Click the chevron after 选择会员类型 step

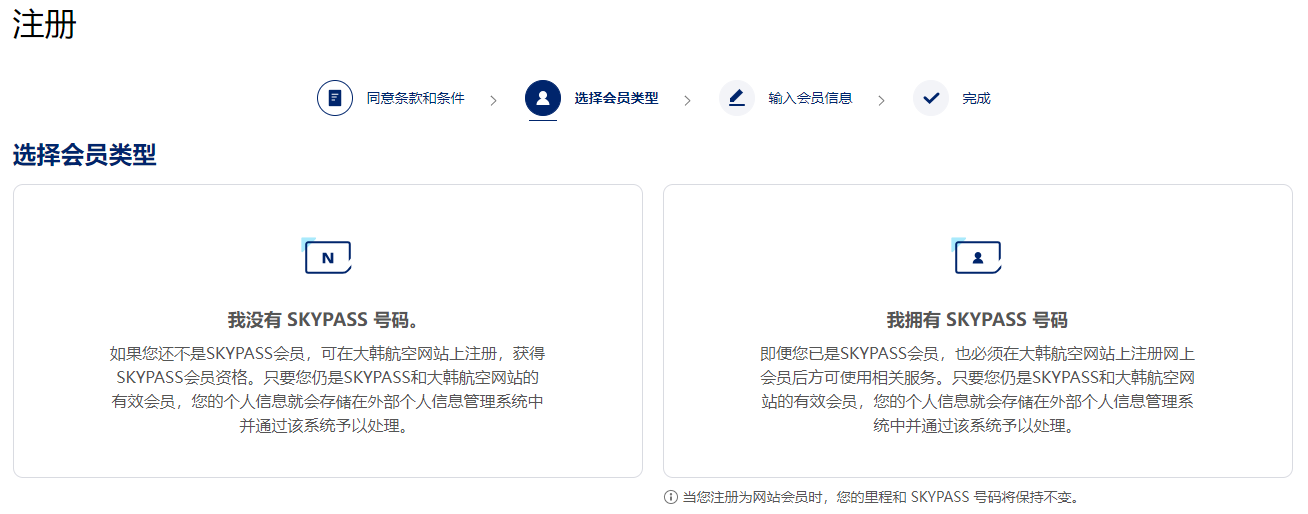[x=687, y=100]
